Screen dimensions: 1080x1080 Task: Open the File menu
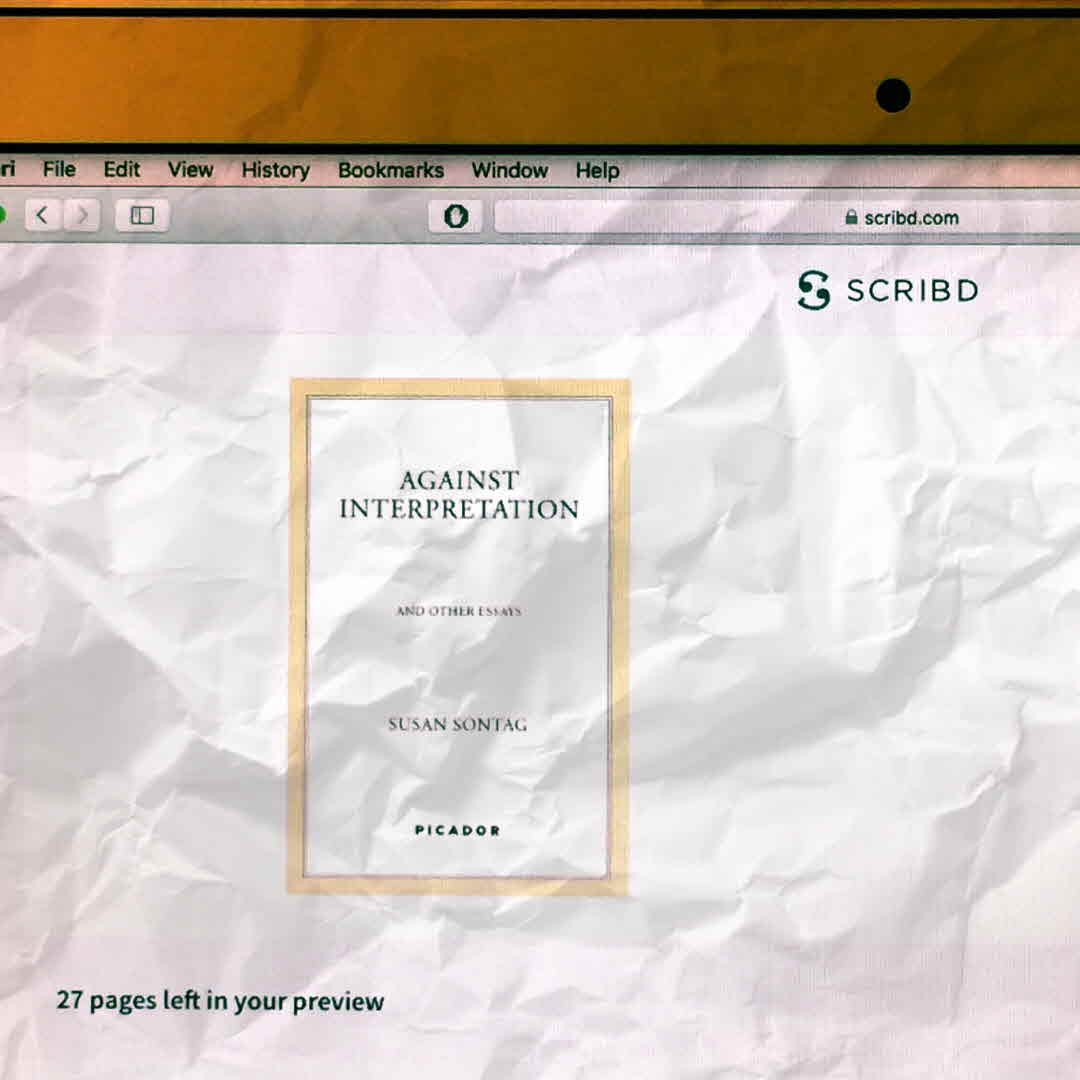click(59, 170)
